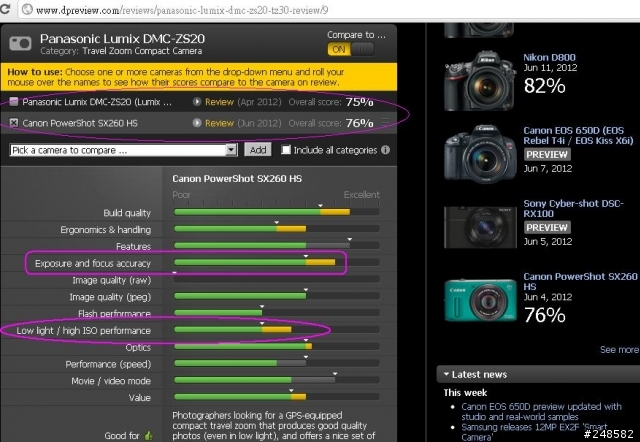Click the Optics rating label

pyautogui.click(x=138, y=348)
